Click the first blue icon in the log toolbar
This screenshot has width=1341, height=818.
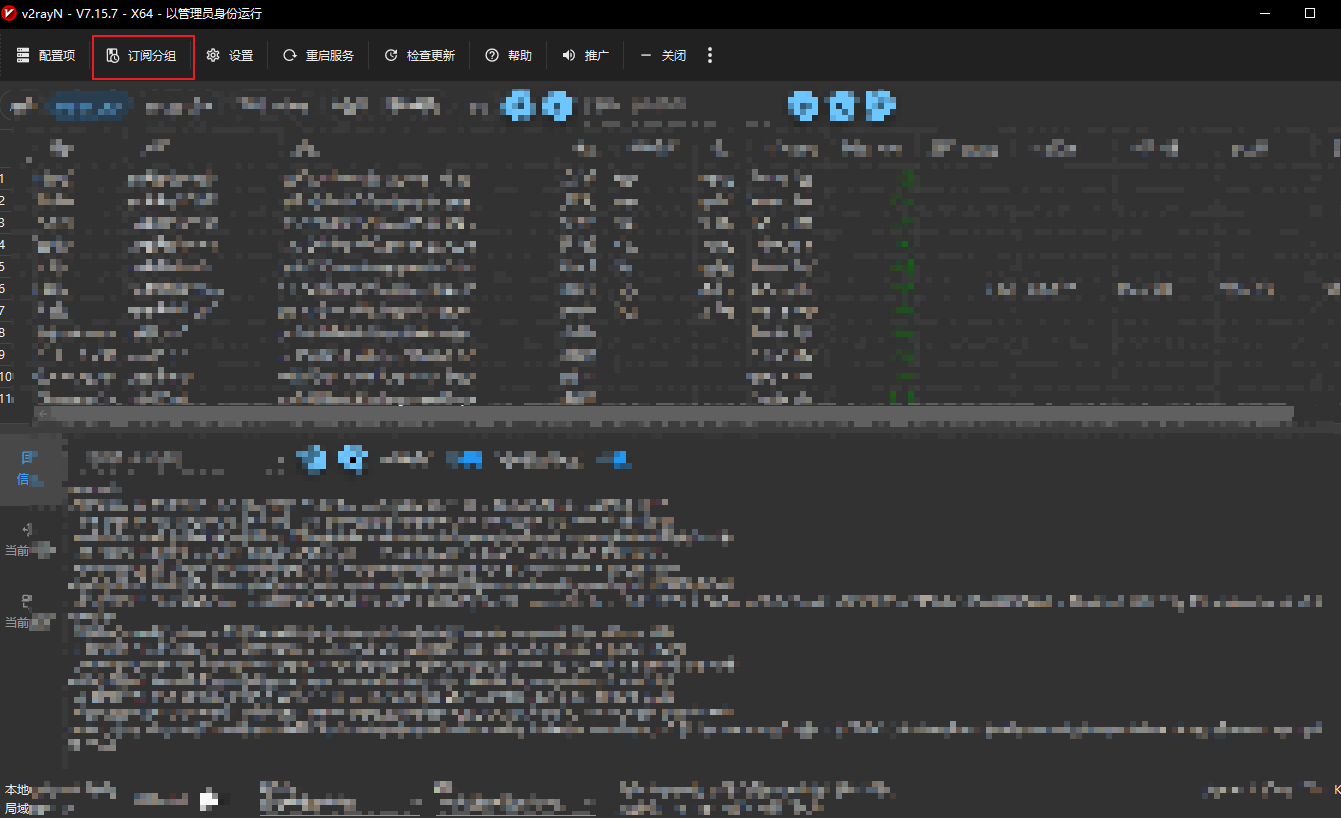(312, 459)
